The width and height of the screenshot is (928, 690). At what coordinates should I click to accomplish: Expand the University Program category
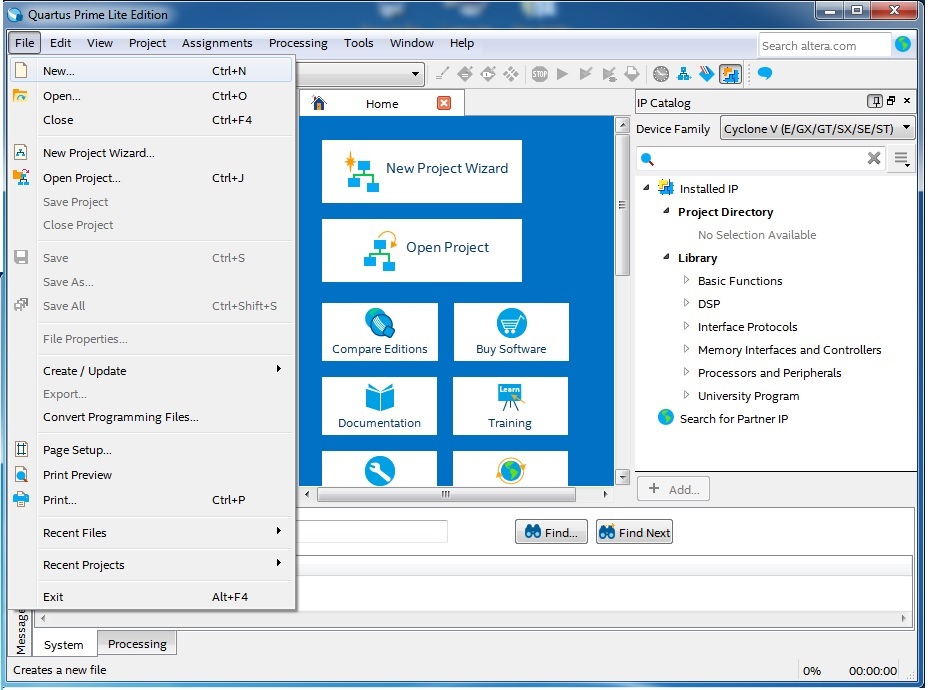click(x=686, y=395)
